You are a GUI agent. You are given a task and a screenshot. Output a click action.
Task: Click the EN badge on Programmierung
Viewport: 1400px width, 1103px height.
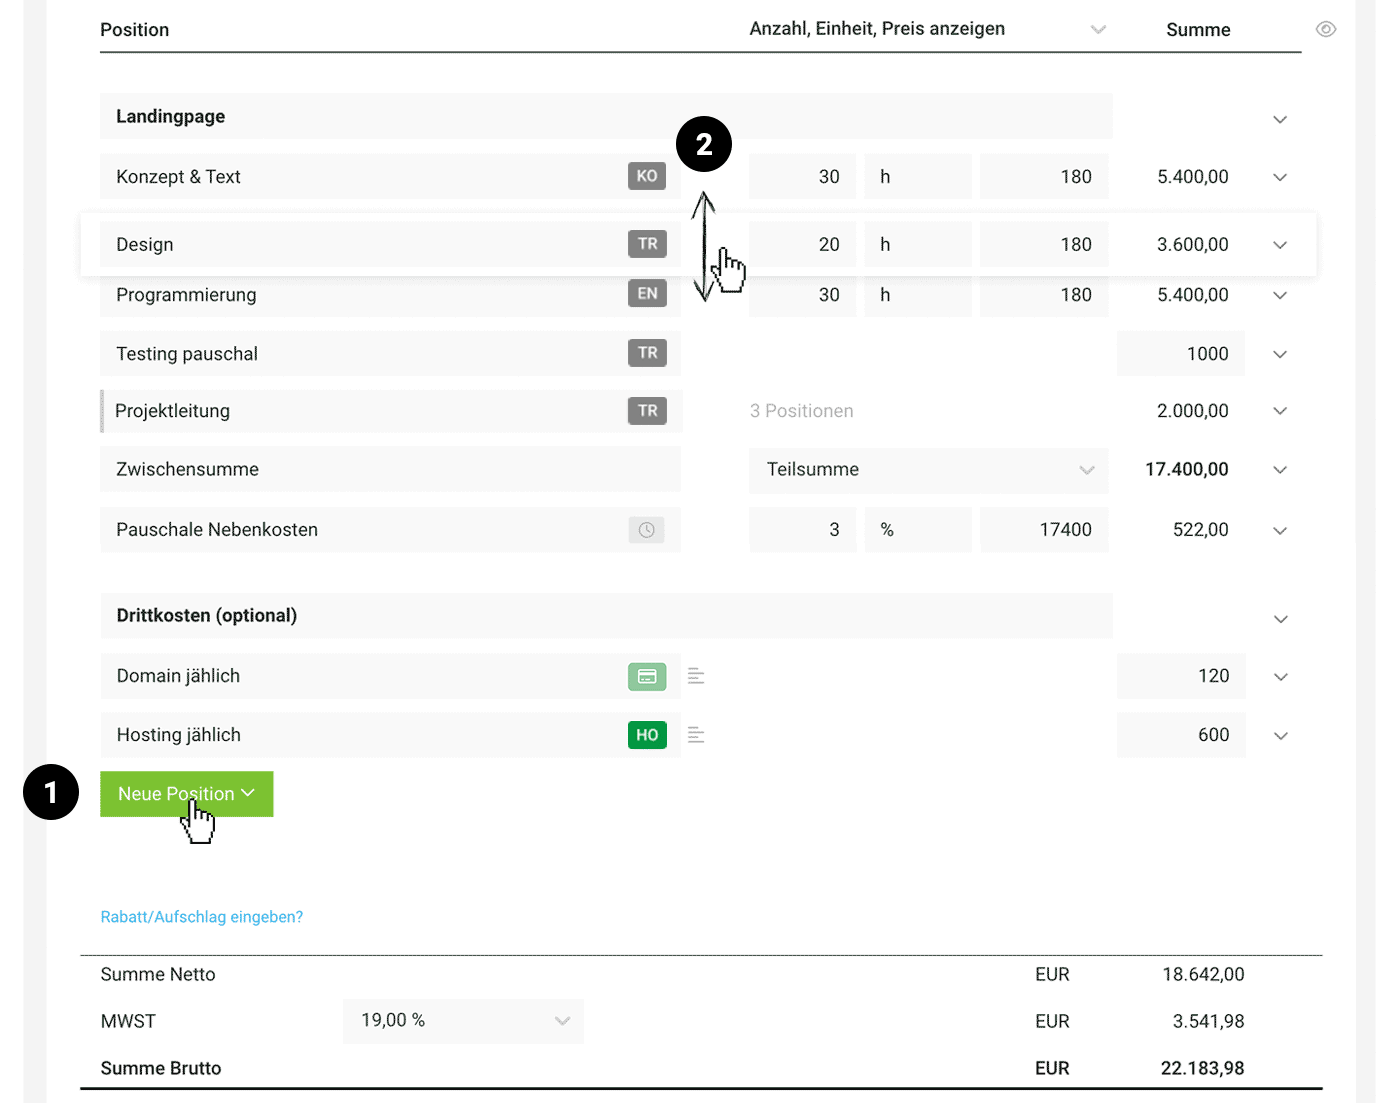647,294
